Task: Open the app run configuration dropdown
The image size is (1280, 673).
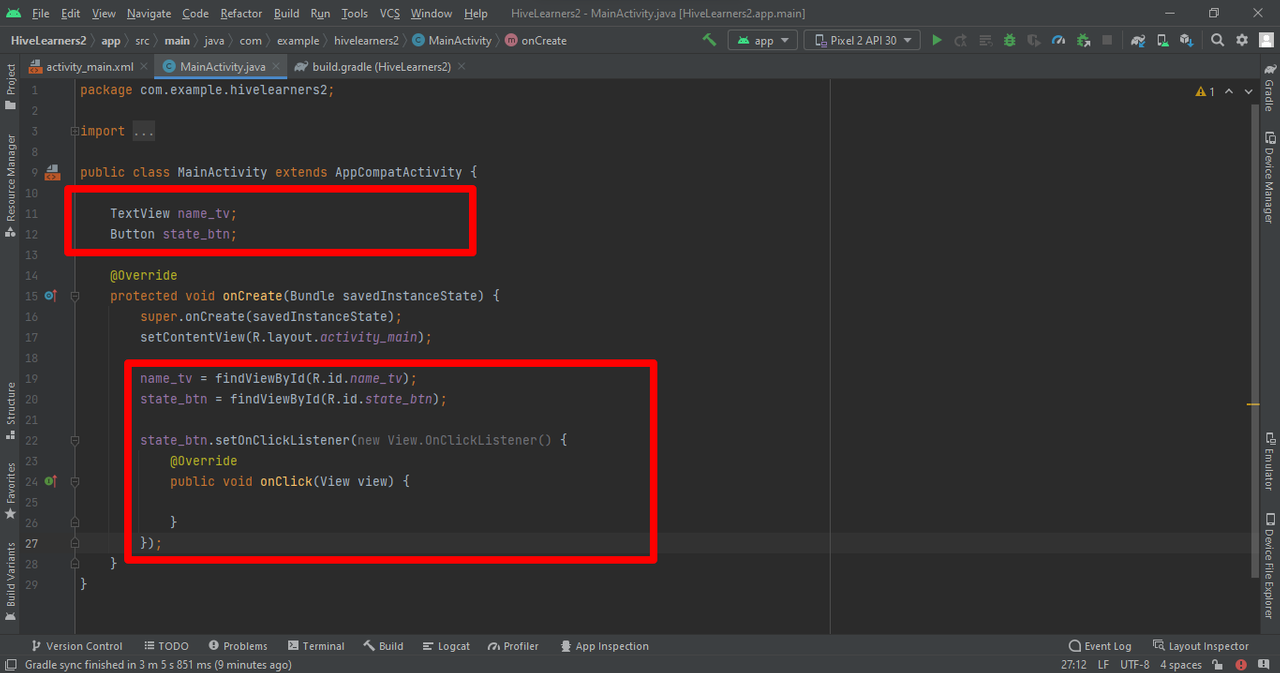Action: click(x=762, y=41)
